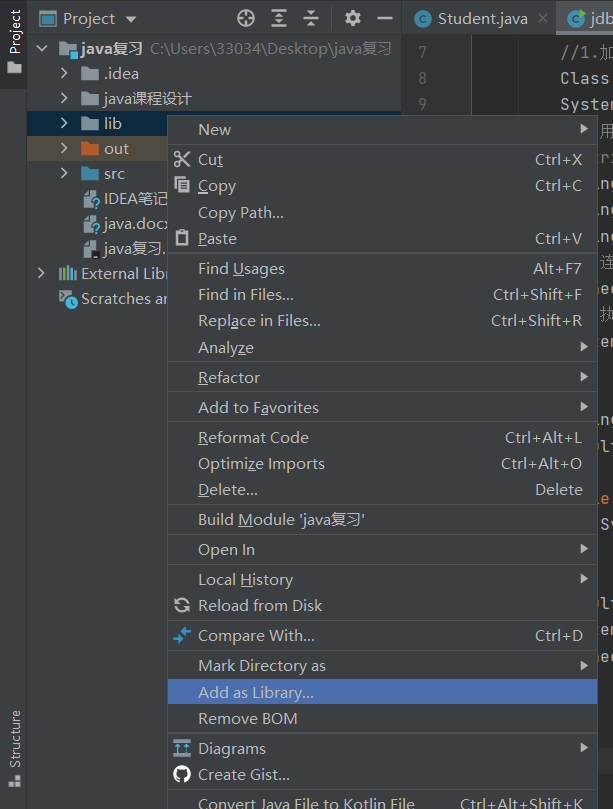Open Project panel settings gear

pos(352,18)
